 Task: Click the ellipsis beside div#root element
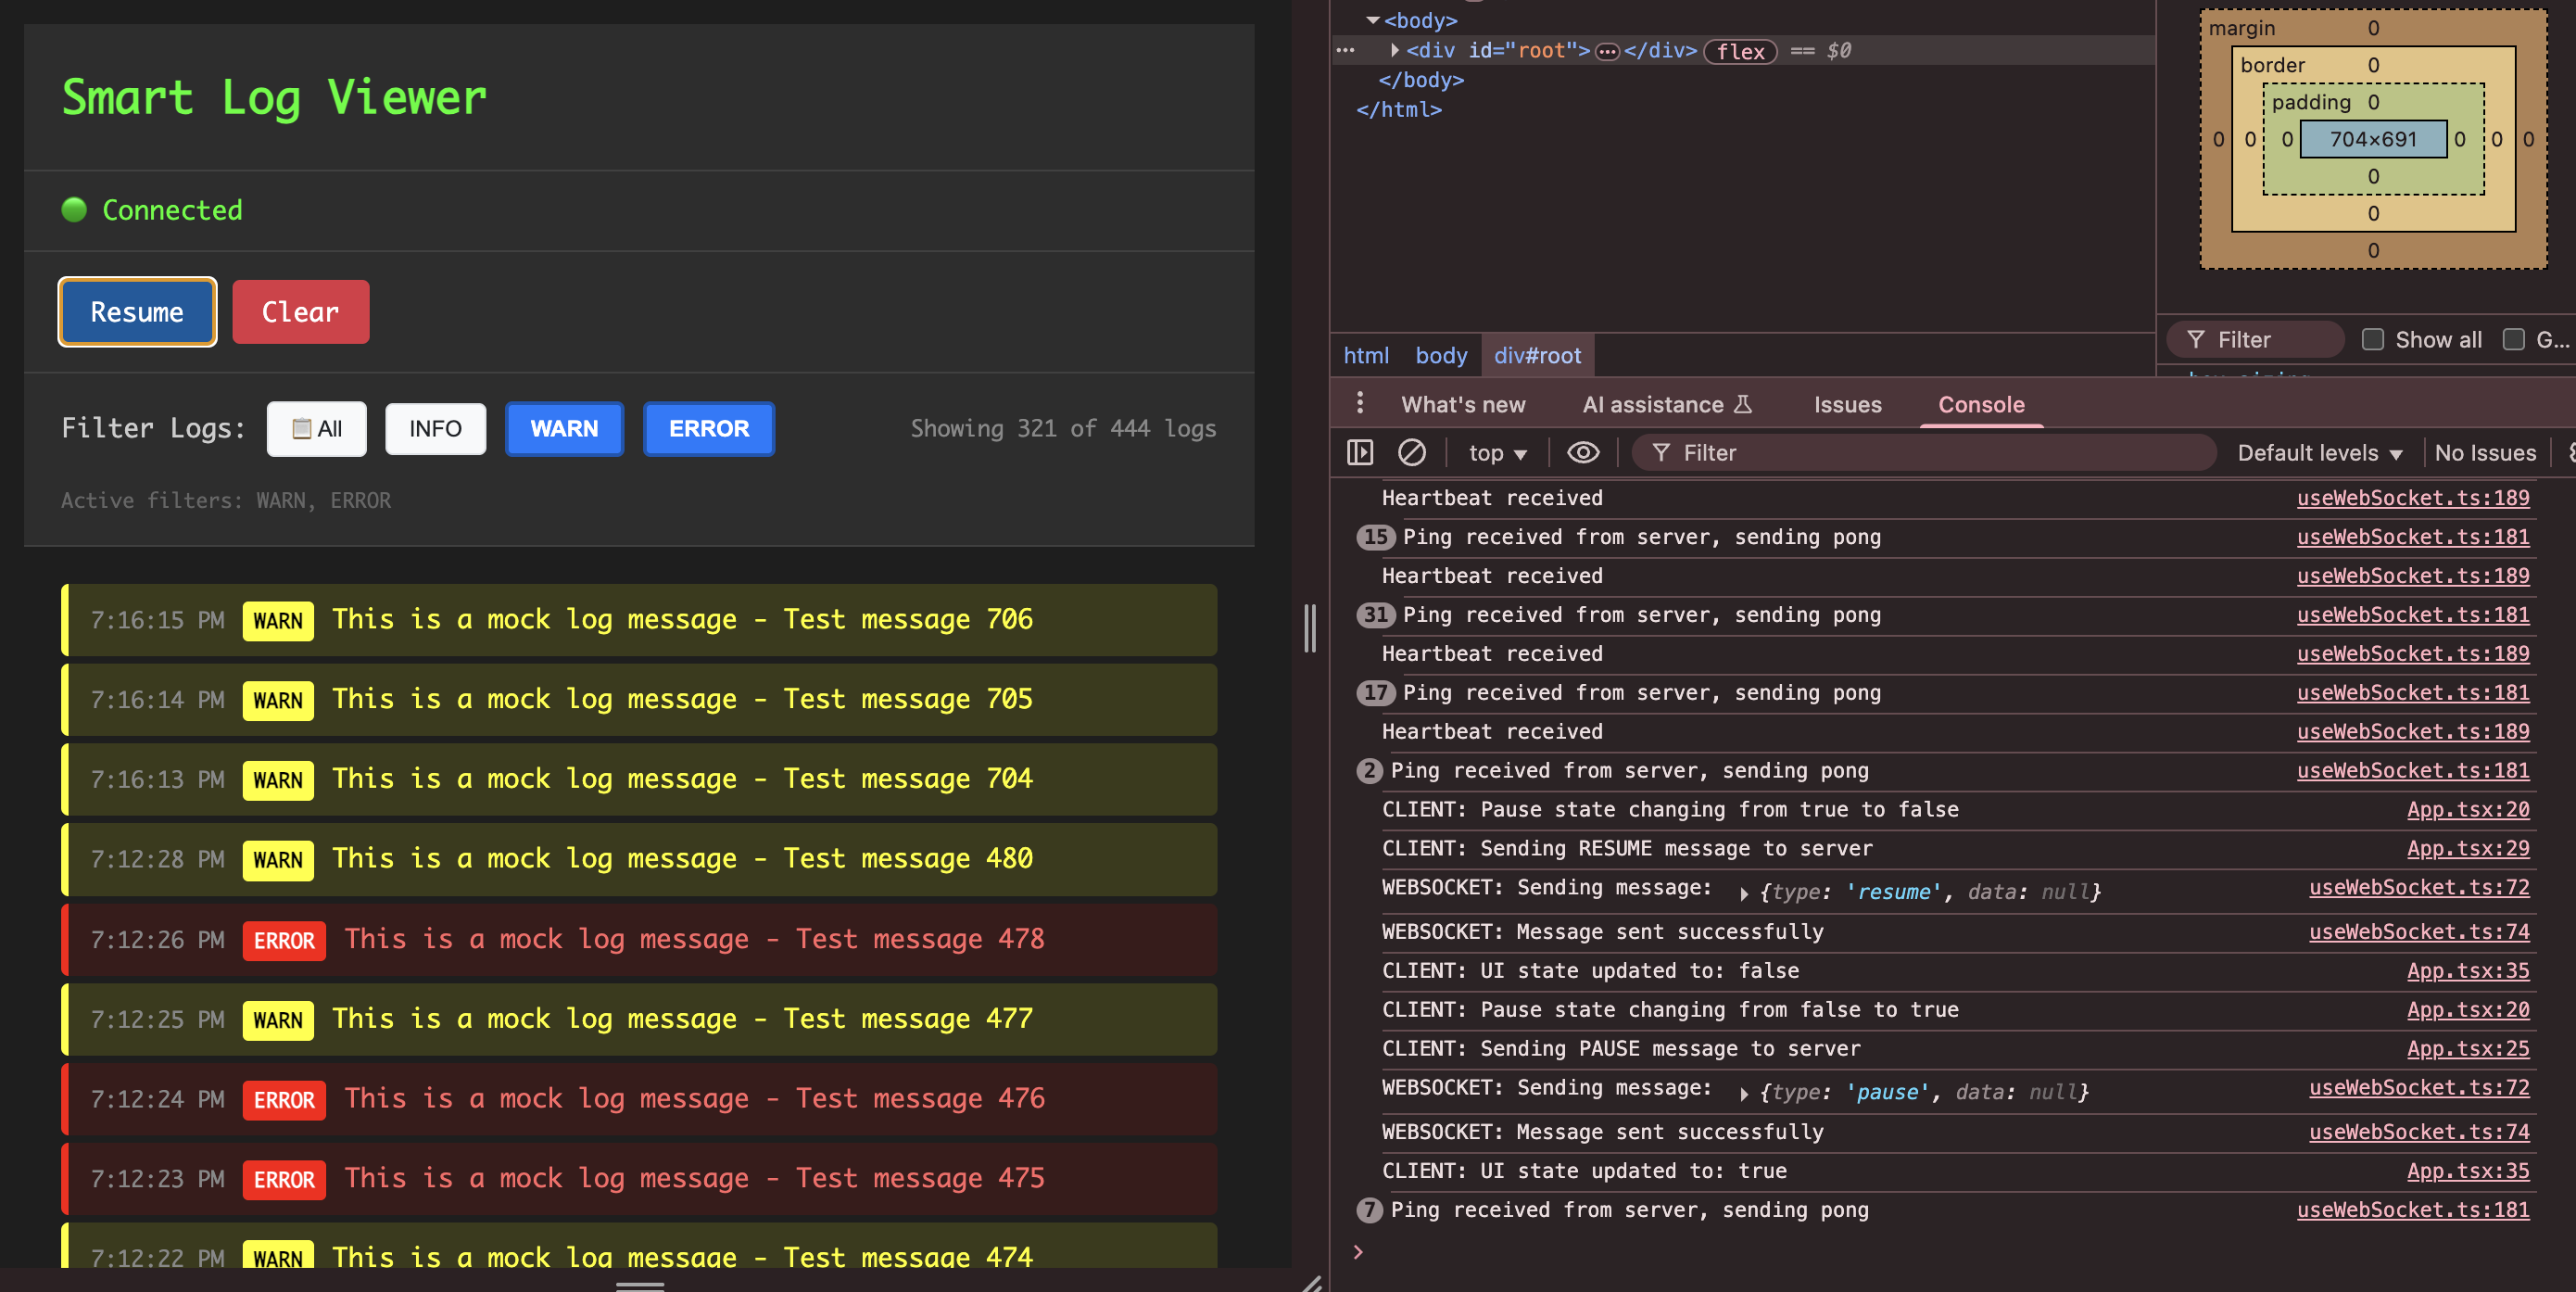1606,52
